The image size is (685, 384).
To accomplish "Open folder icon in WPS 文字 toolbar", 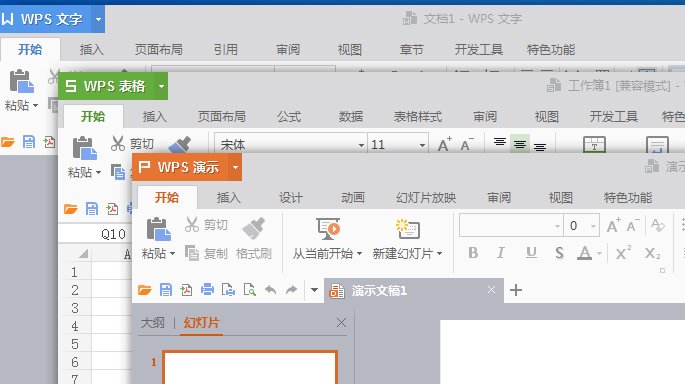I will tap(7, 142).
